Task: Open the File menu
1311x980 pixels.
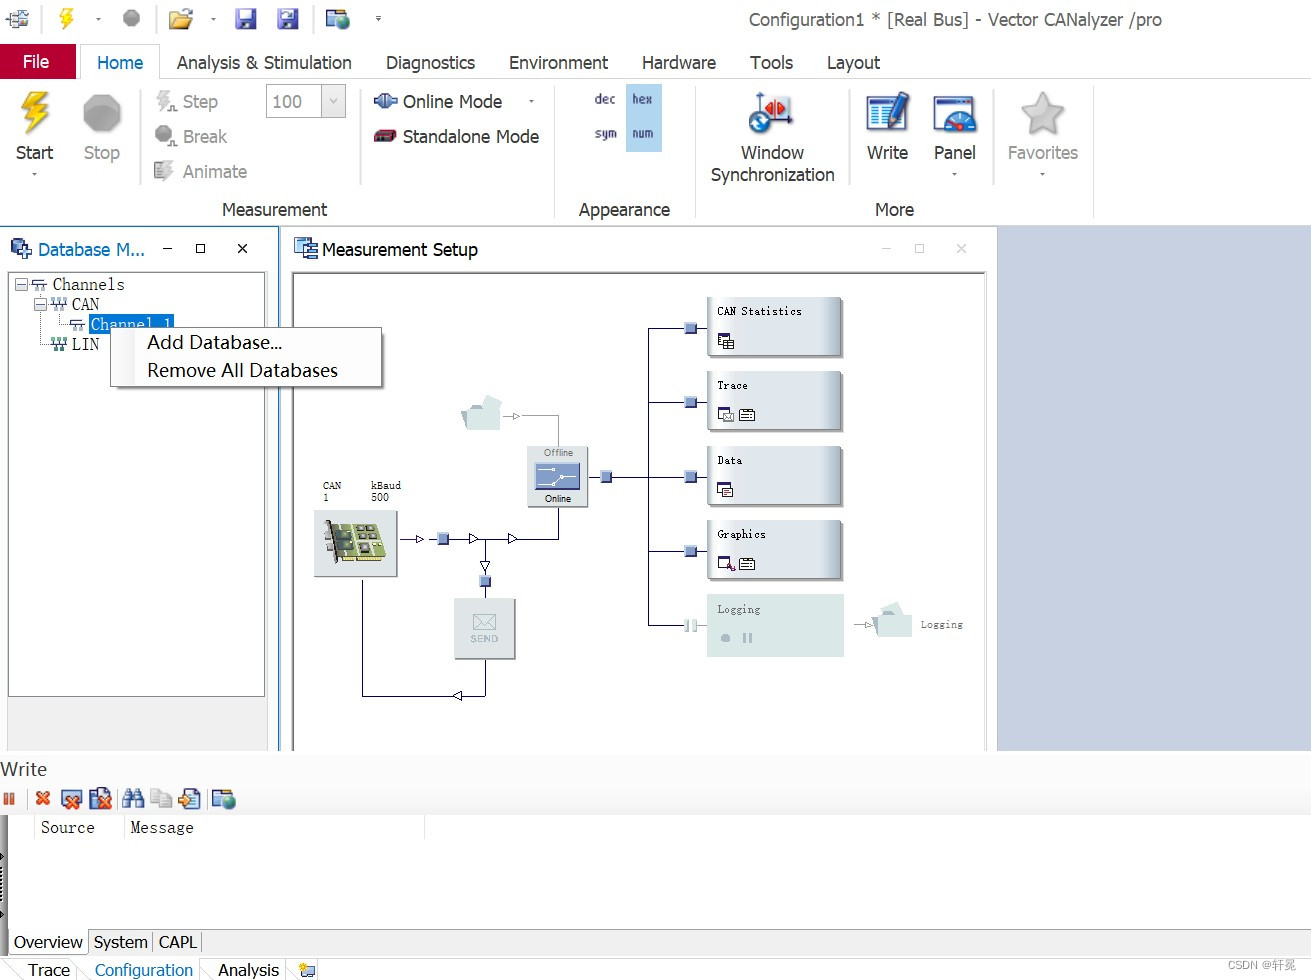Action: [x=37, y=62]
